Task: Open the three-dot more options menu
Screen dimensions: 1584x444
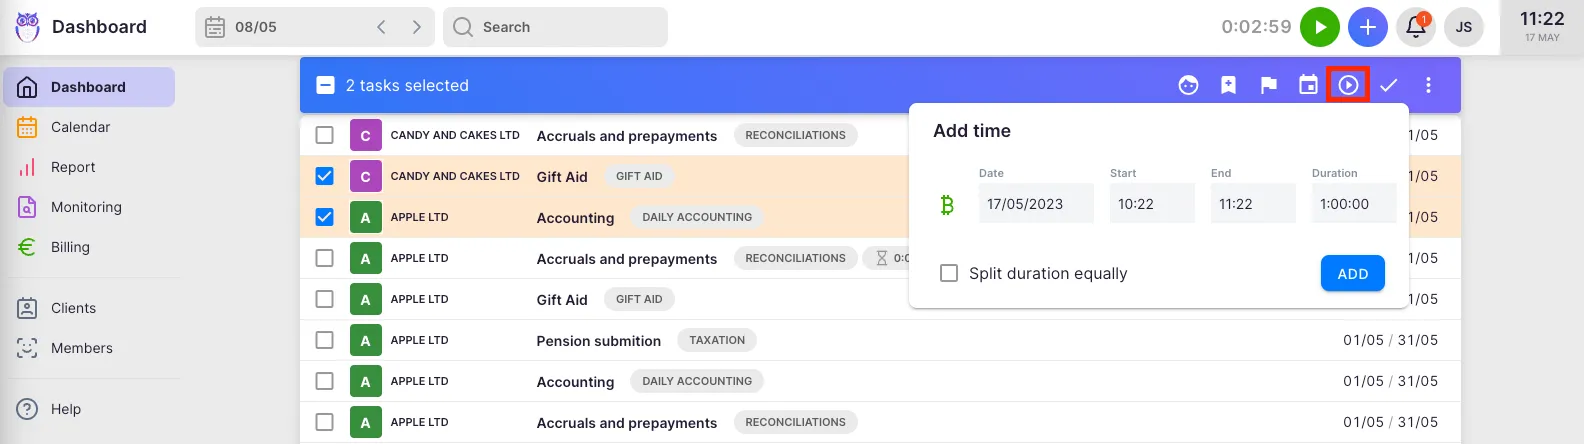Action: coord(1428,86)
